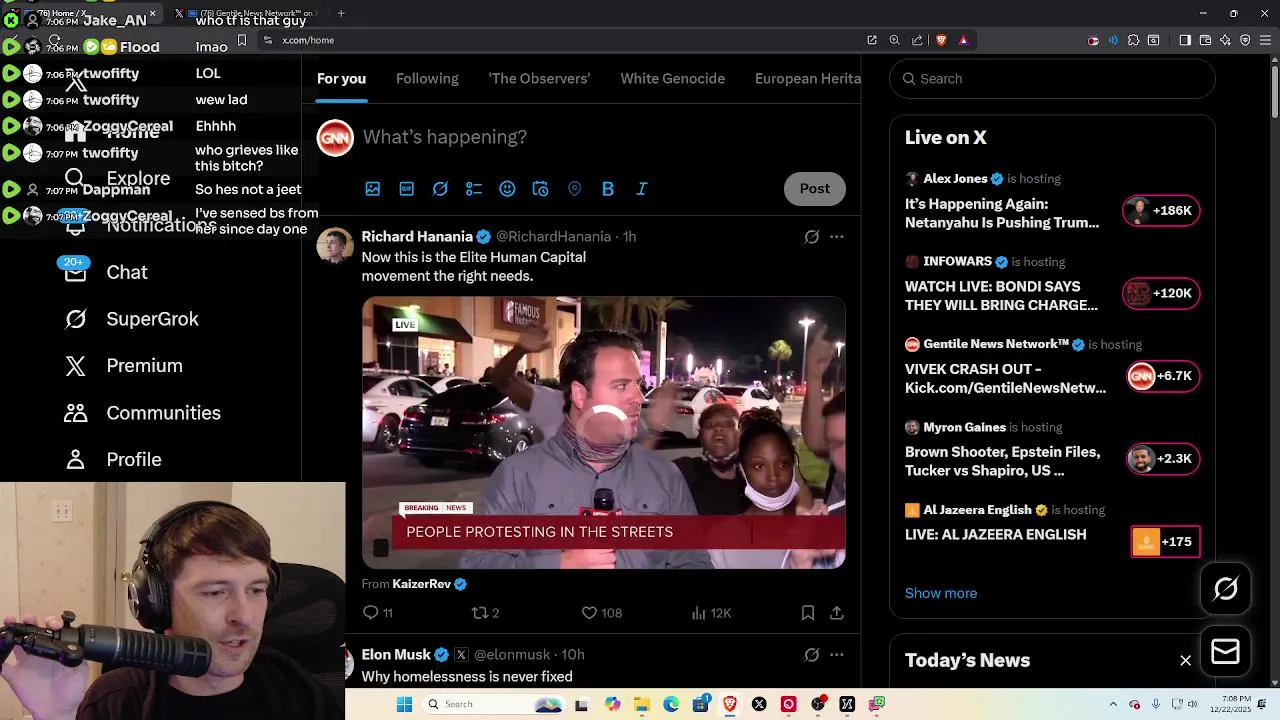
Task: Click the X search box
Action: point(1052,78)
